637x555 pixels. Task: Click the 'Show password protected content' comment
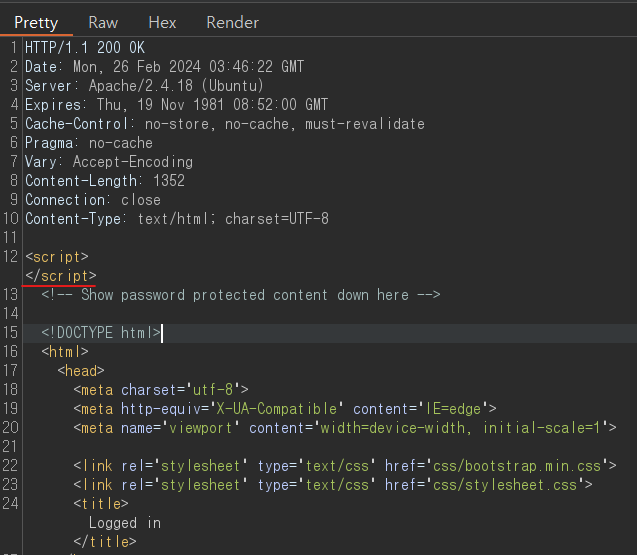coord(240,295)
